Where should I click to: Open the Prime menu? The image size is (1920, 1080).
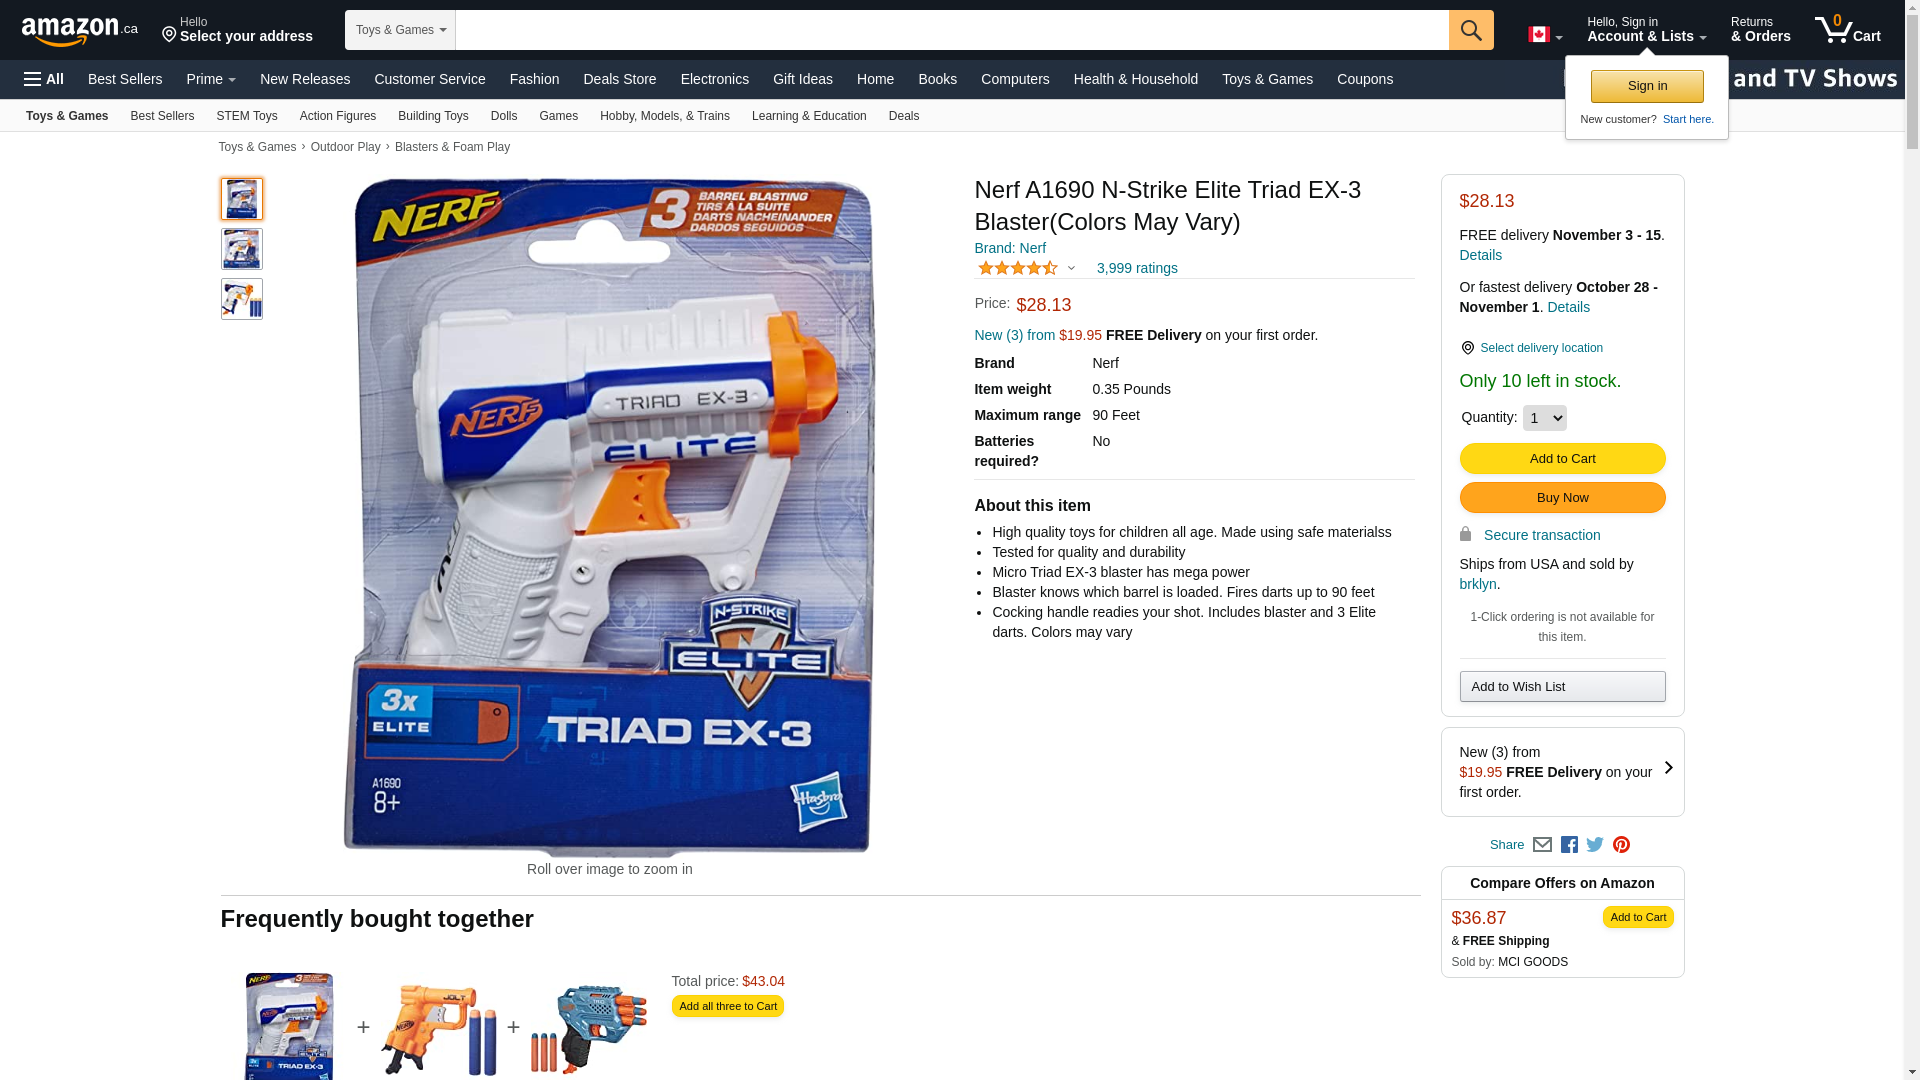coord(211,79)
